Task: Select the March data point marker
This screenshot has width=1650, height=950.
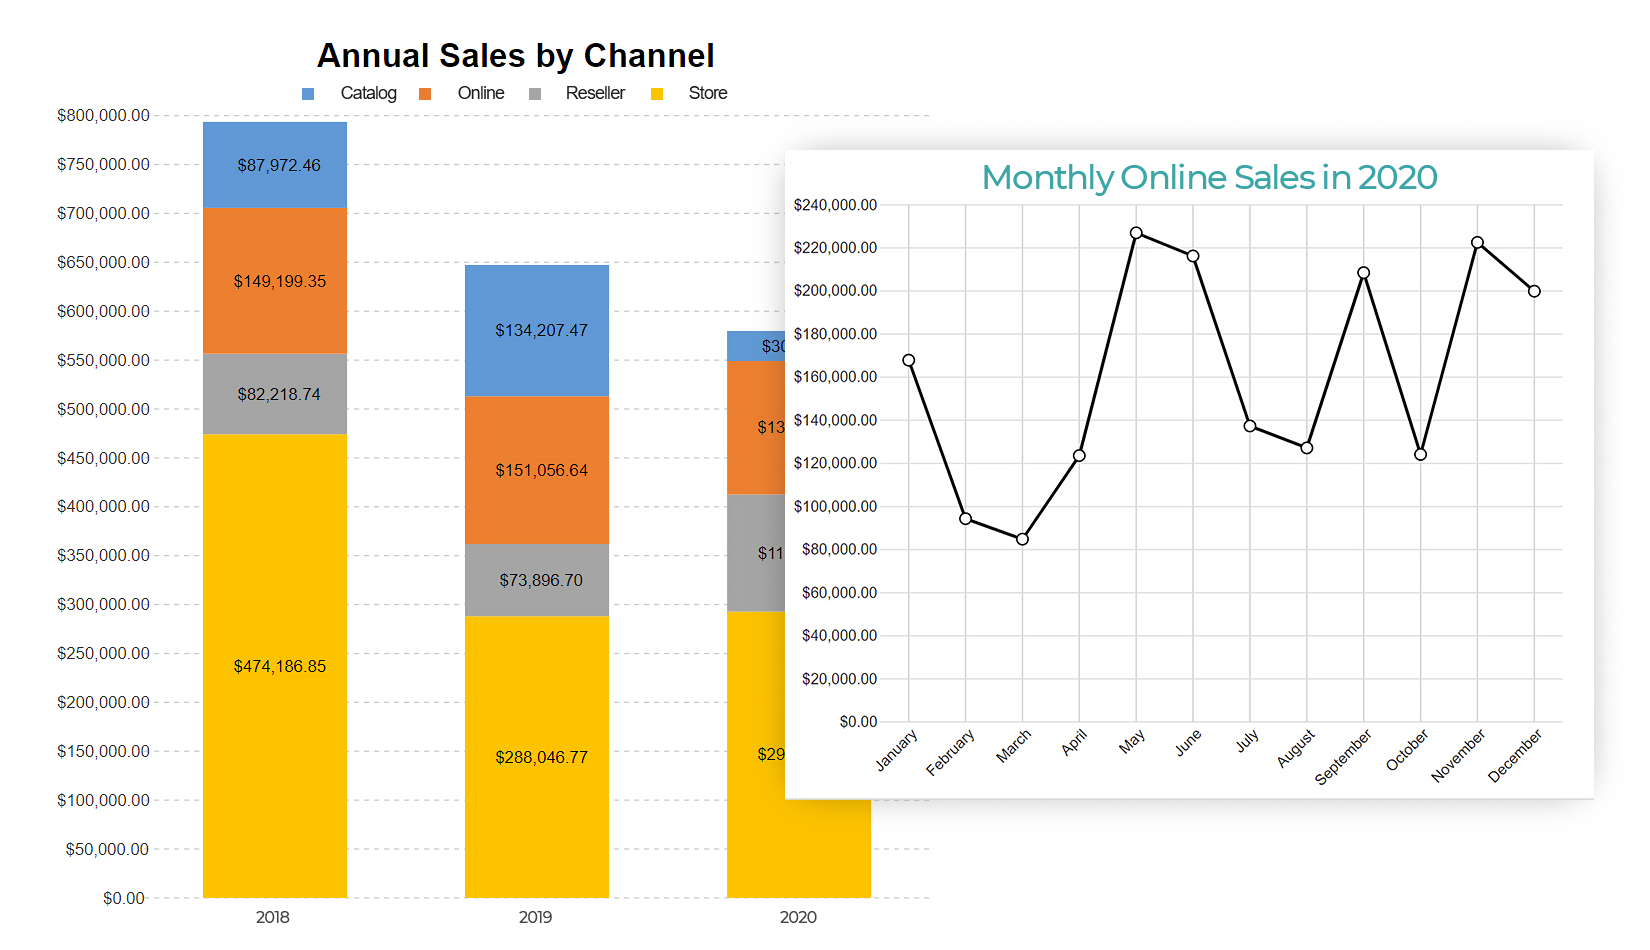Action: (1022, 539)
